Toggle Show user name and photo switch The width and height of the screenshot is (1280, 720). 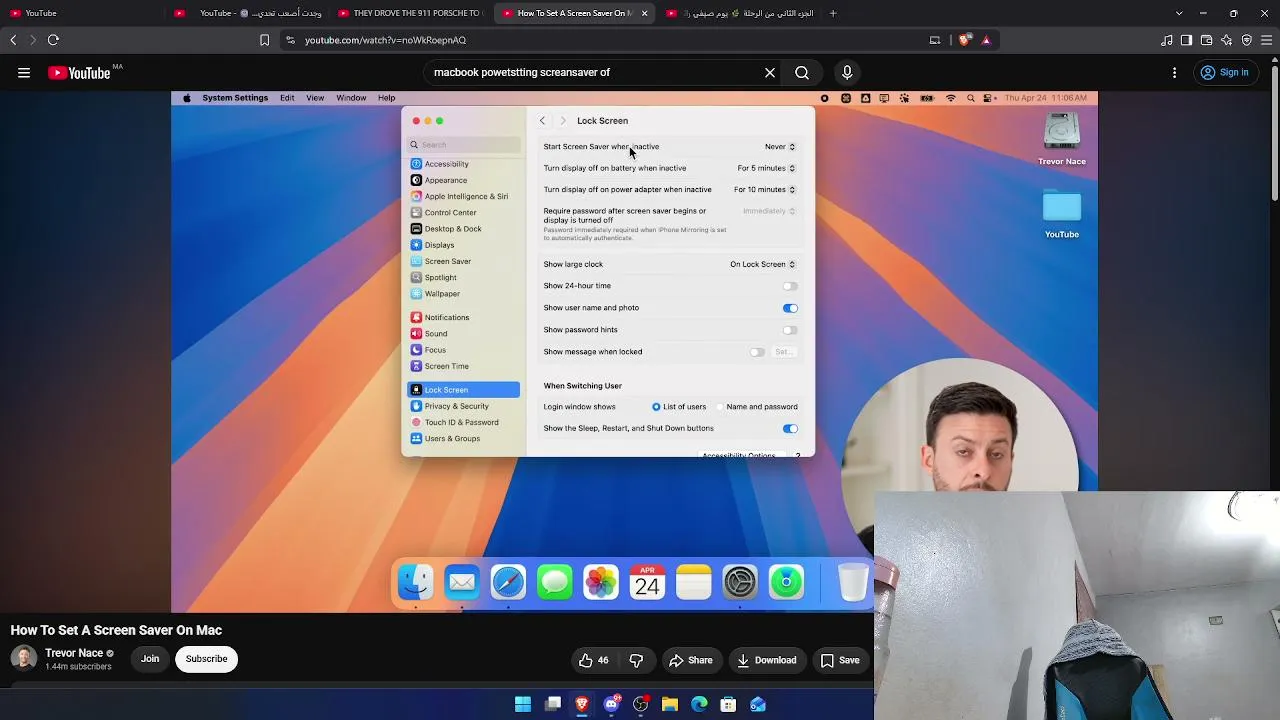tap(790, 308)
